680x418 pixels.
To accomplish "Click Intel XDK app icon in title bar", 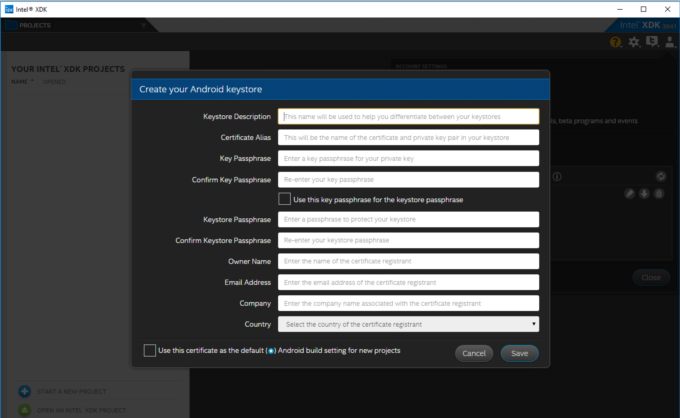I will click(x=9, y=9).
